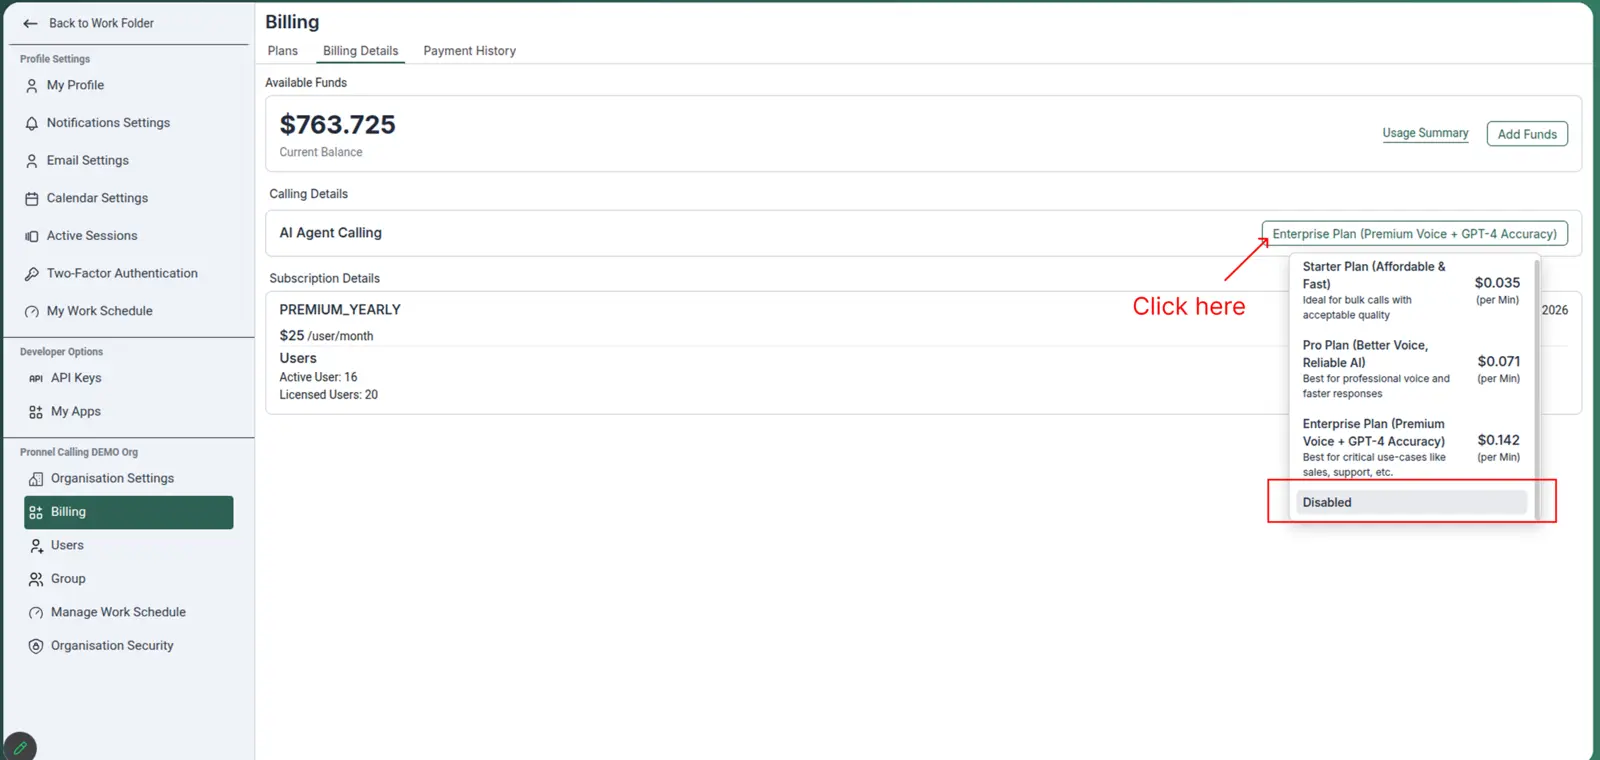Click the plan dropdown list scrollbar
Viewport: 1600px width, 760px height.
[1537, 380]
